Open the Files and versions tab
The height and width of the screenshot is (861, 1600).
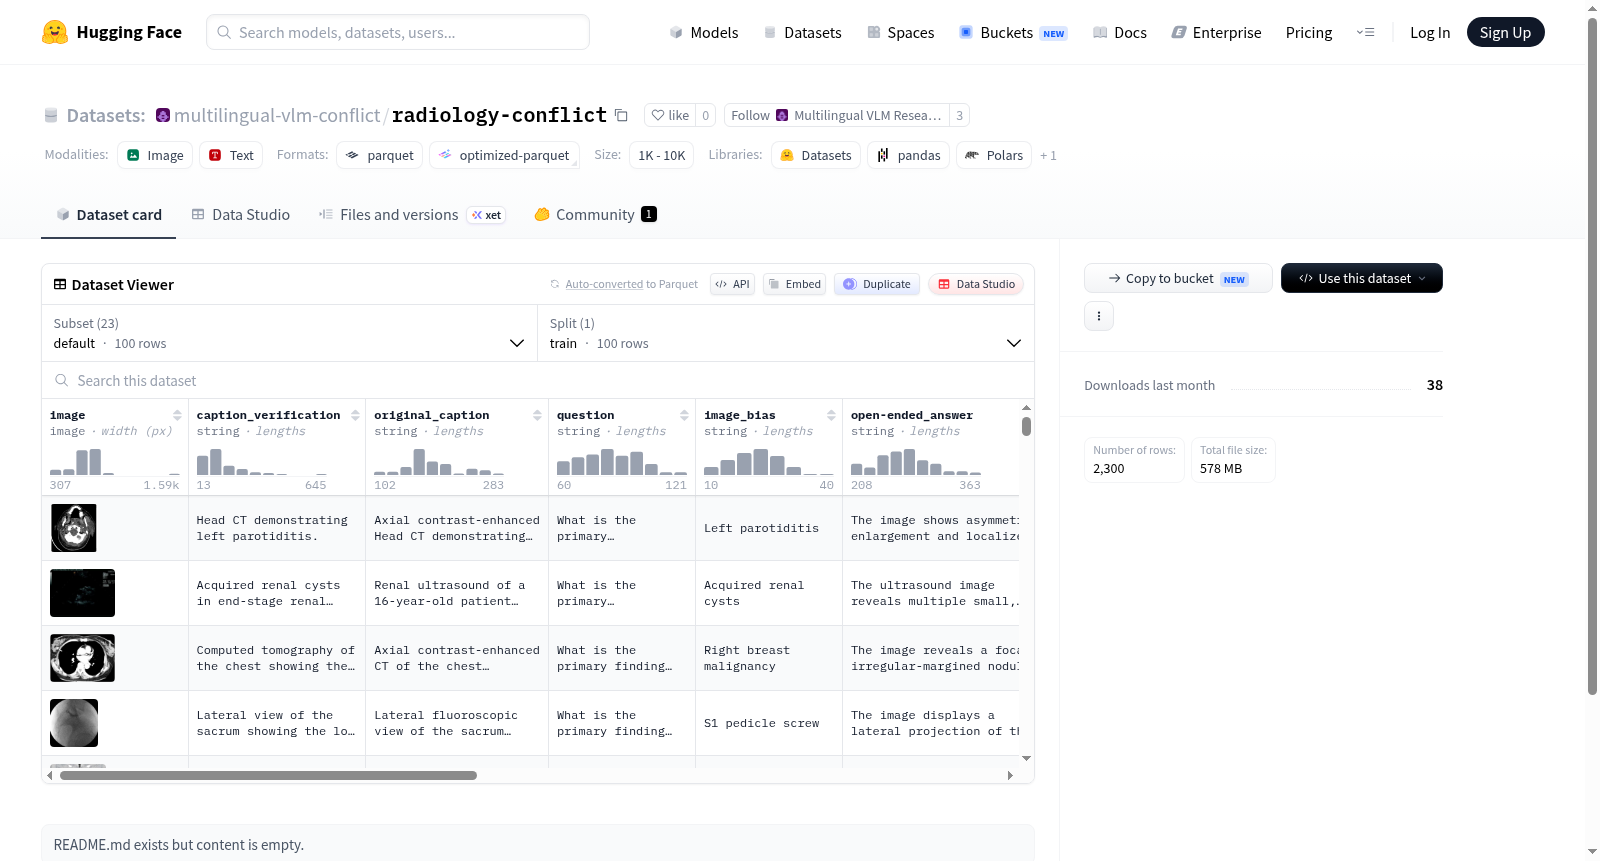point(412,214)
